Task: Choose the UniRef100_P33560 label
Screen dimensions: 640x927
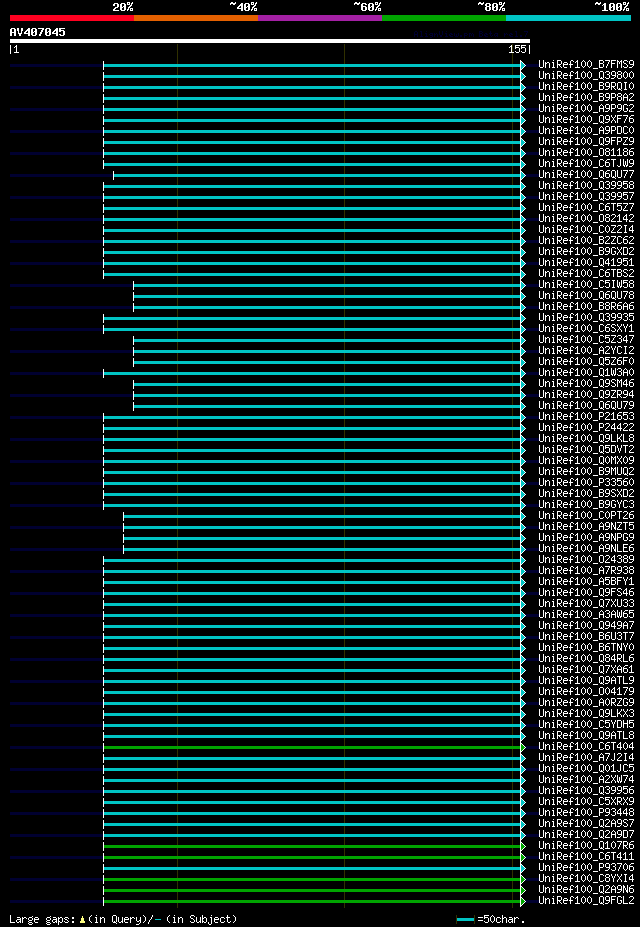Action: pos(586,484)
